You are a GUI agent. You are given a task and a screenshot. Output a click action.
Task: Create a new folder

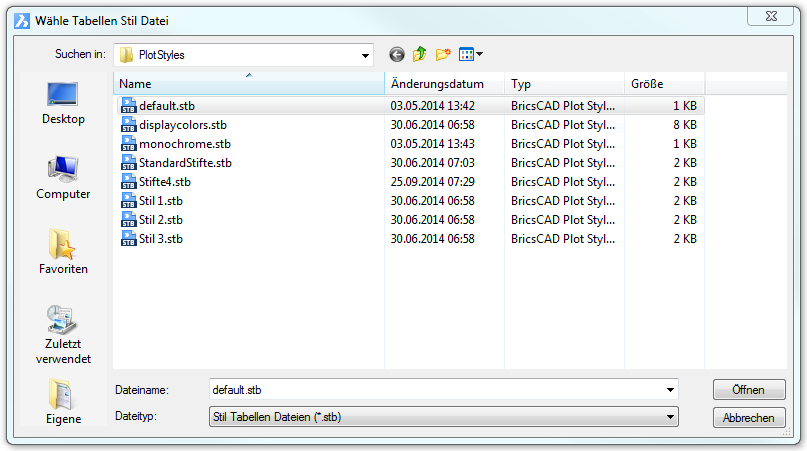(x=443, y=55)
